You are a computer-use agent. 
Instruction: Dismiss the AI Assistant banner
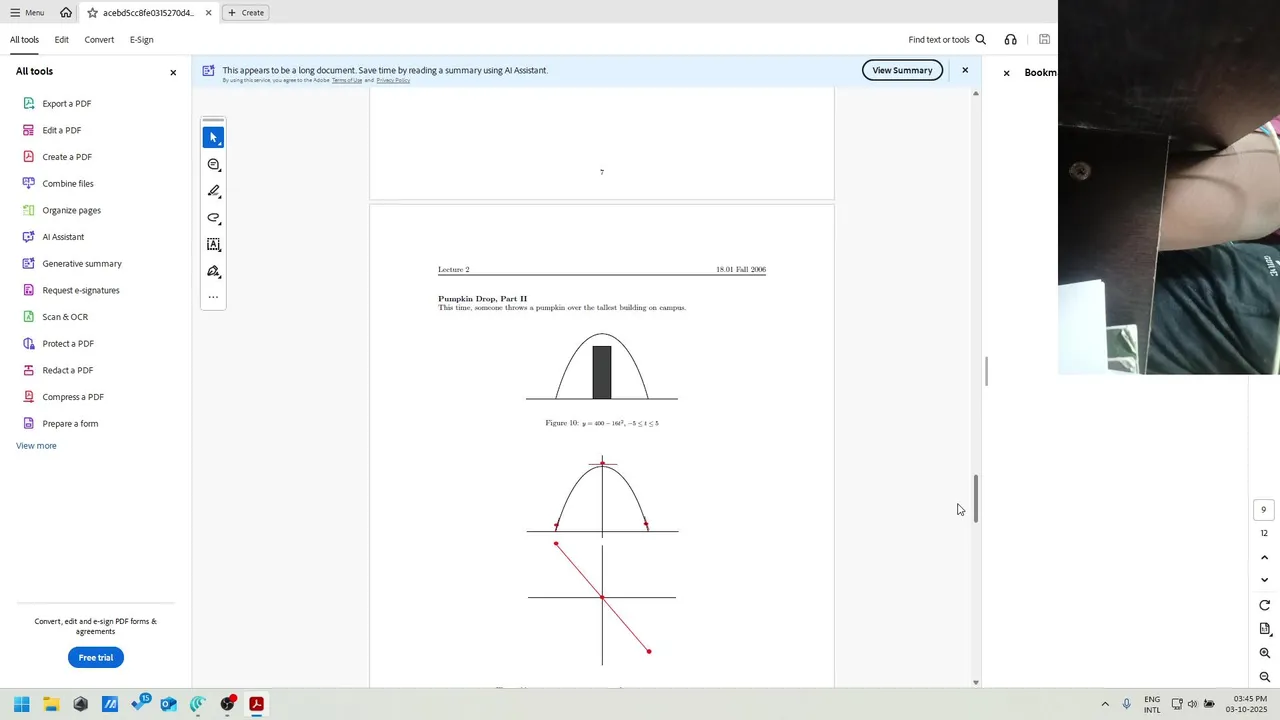pyautogui.click(x=965, y=70)
